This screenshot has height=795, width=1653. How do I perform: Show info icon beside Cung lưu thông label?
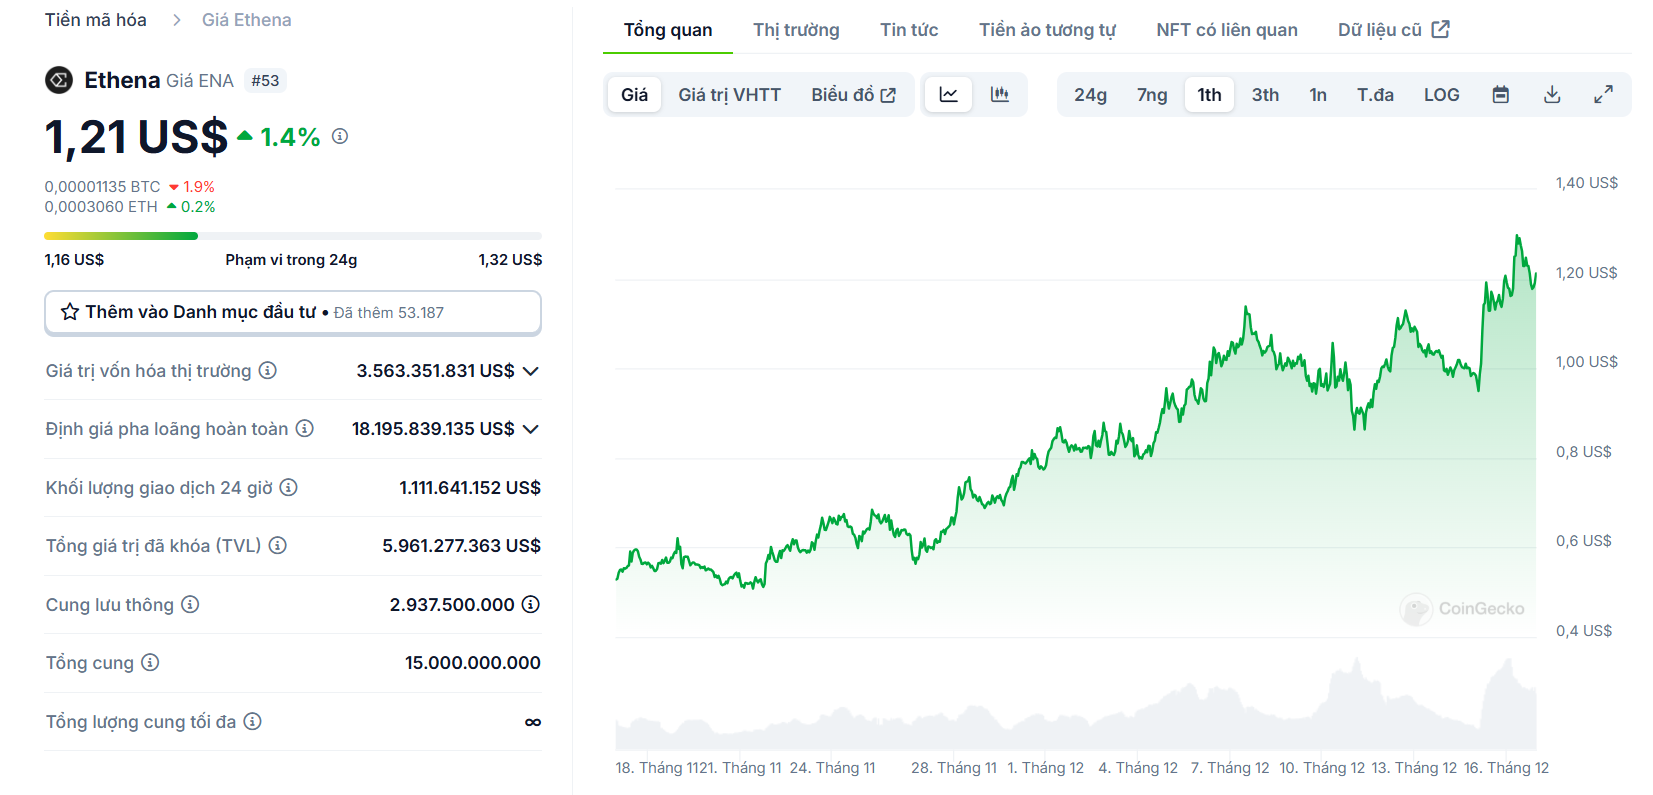190,604
